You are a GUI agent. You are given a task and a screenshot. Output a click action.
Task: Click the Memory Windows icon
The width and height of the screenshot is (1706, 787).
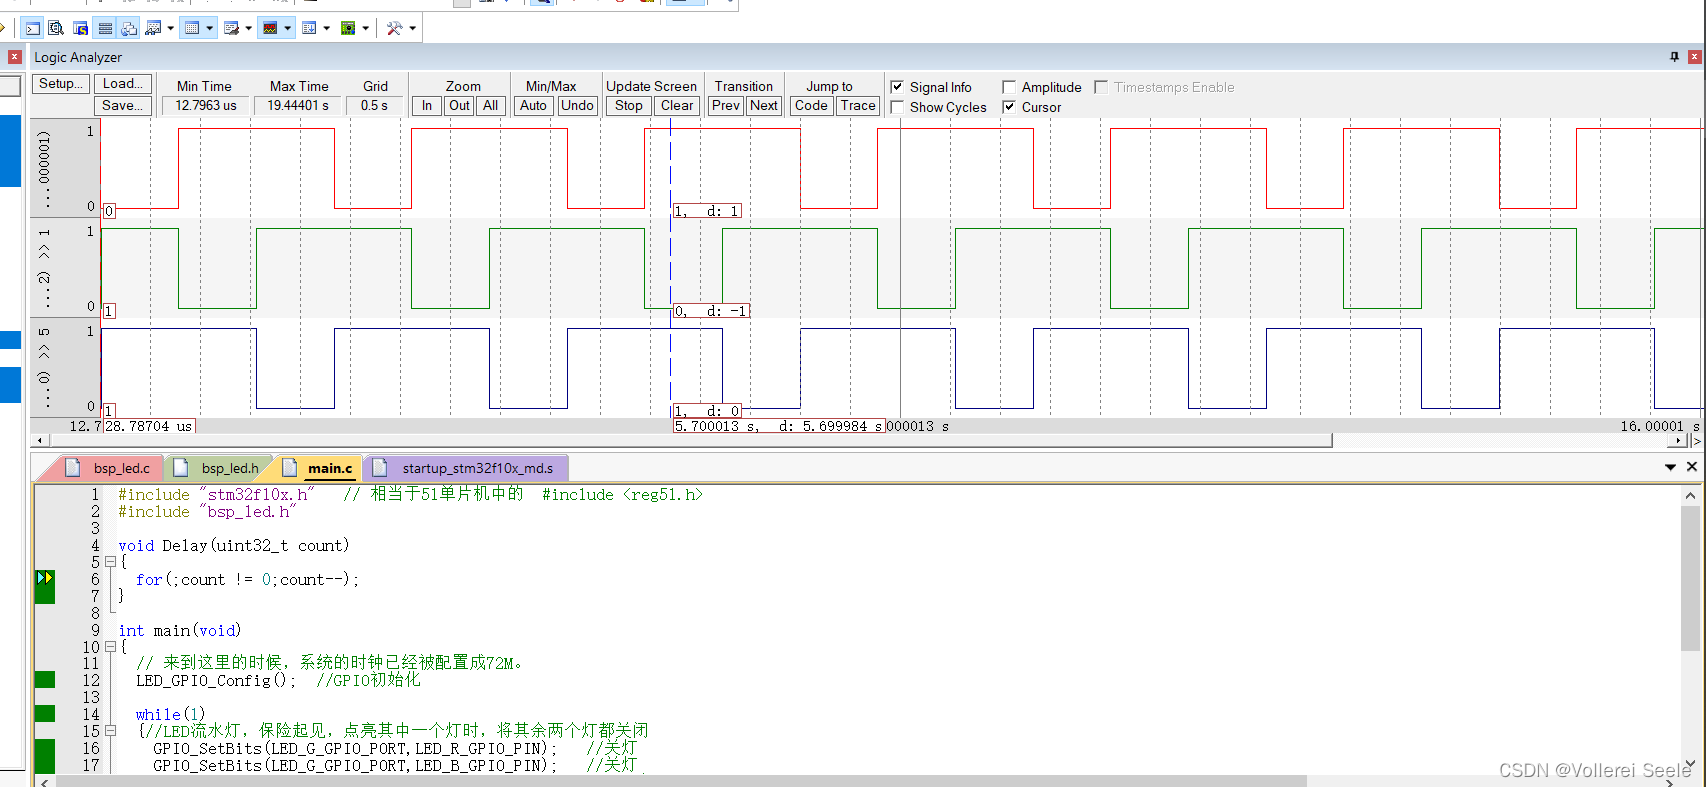click(192, 28)
